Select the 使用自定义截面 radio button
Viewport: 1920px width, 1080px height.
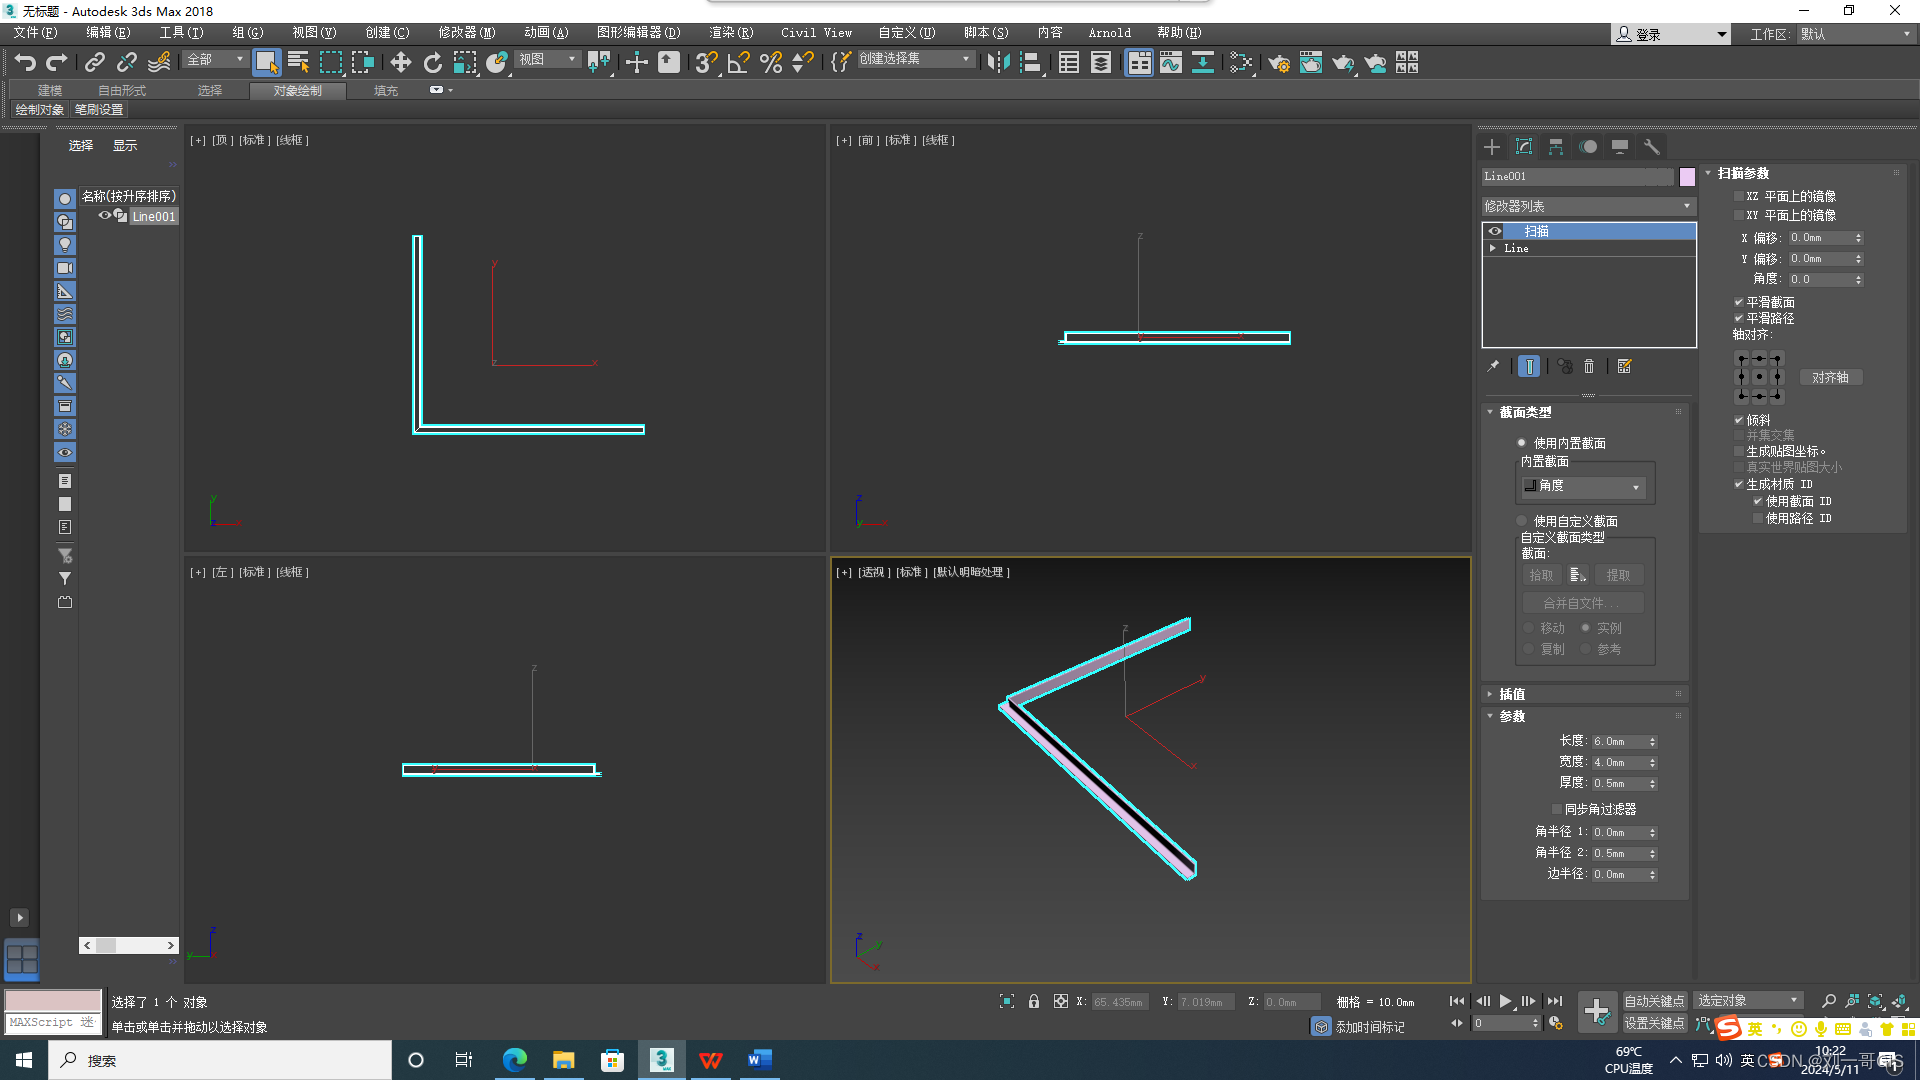tap(1521, 520)
